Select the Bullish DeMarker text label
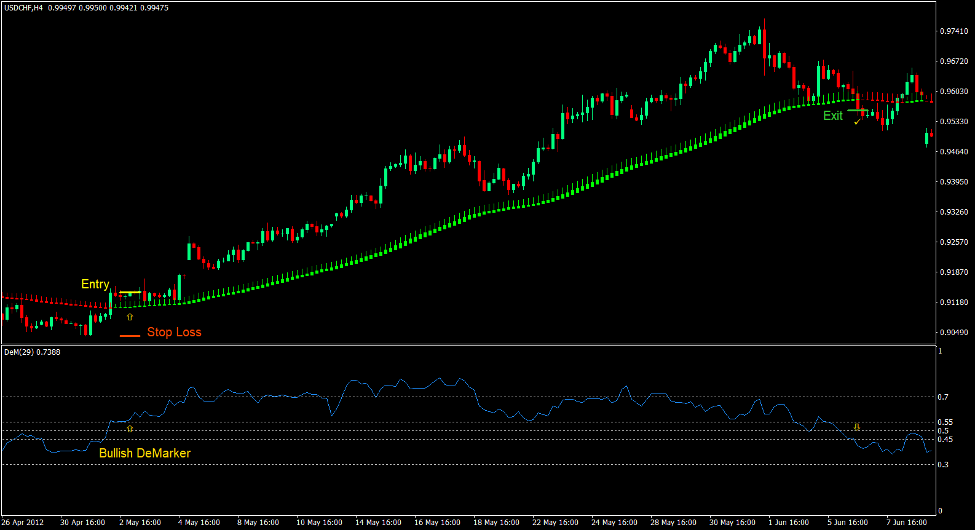This screenshot has height=531, width=977. point(145,453)
